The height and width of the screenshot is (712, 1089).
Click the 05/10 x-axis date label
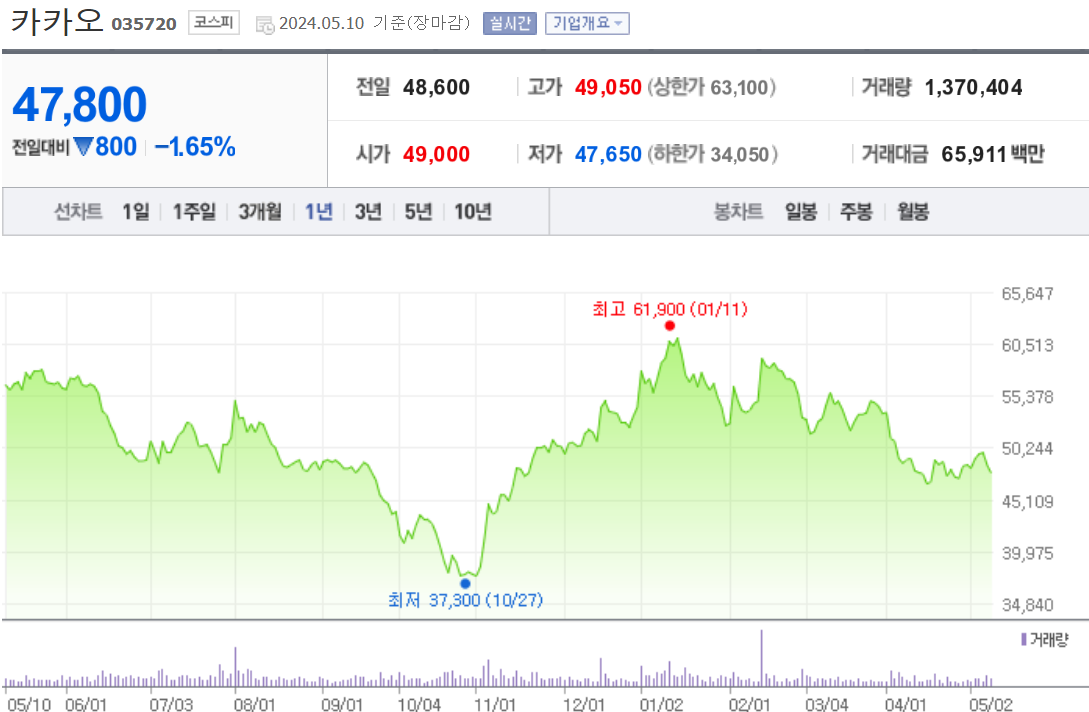29,704
